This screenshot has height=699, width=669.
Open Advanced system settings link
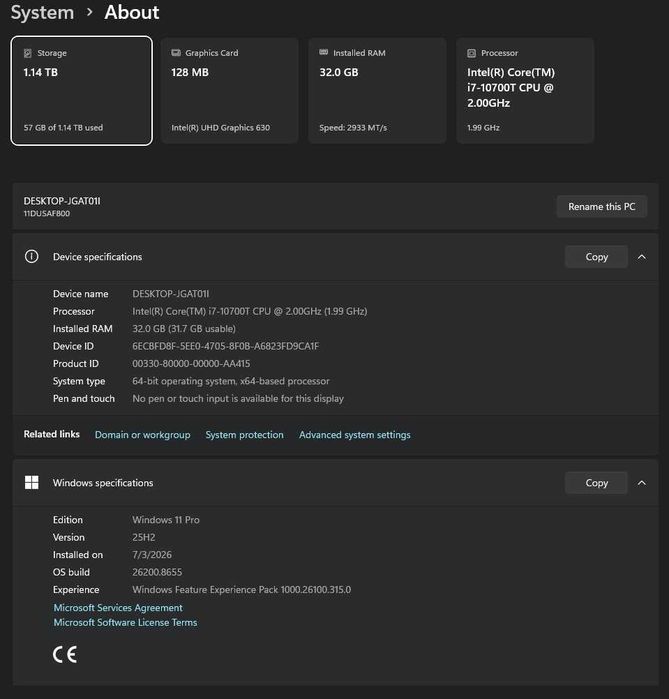pos(355,435)
